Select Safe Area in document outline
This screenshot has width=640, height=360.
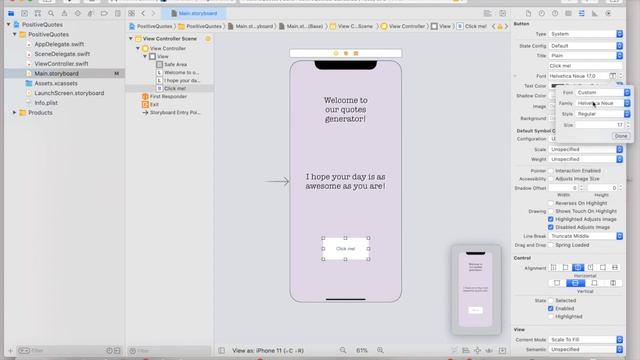176,64
